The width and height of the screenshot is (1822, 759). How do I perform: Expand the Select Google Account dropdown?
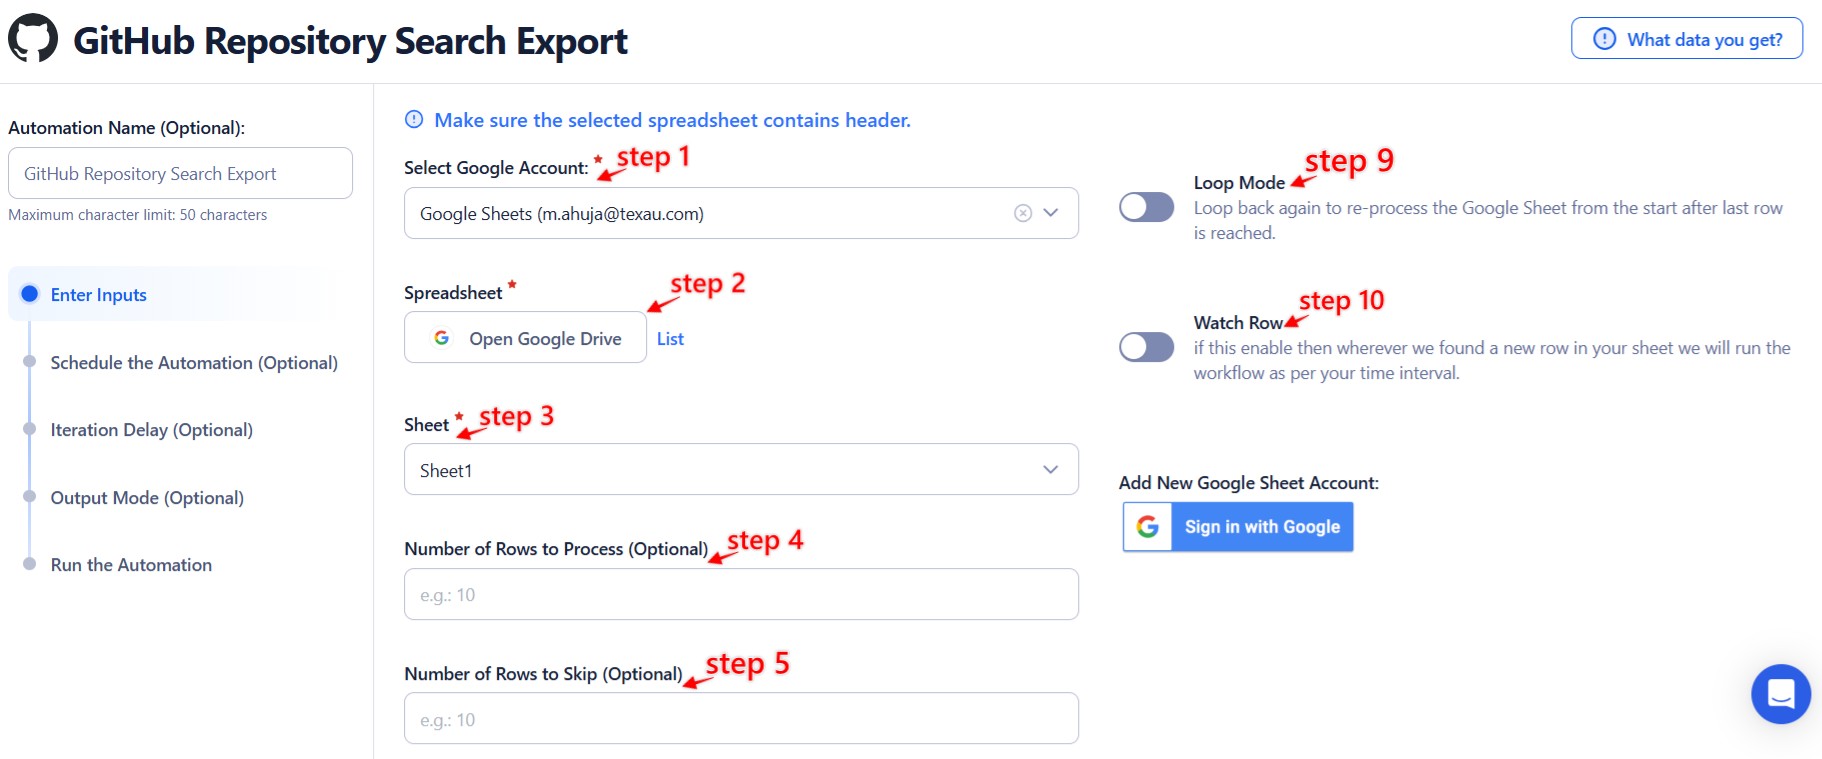pyautogui.click(x=1051, y=213)
